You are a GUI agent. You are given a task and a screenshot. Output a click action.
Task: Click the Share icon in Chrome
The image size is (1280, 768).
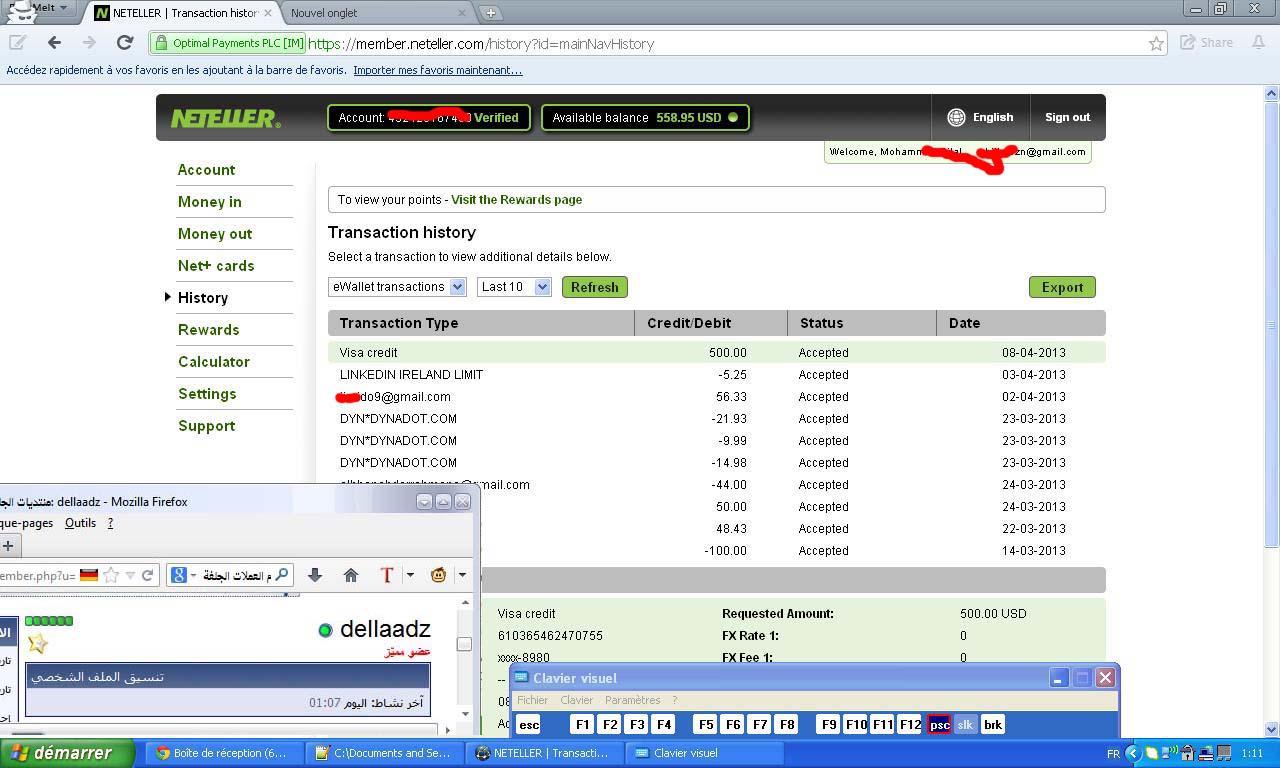(x=1207, y=42)
